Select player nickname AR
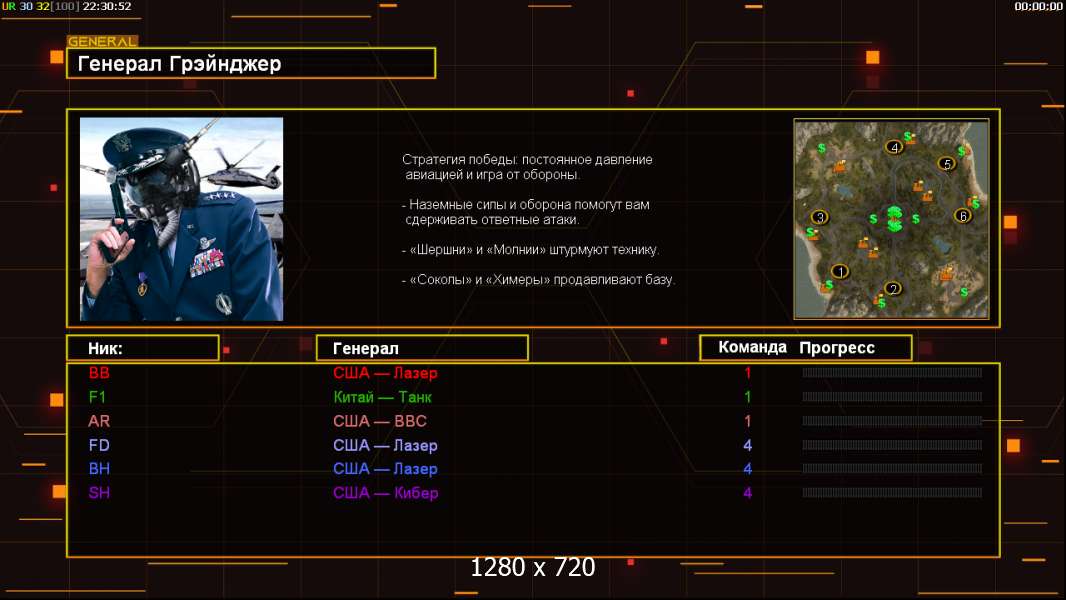Image resolution: width=1066 pixels, height=600 pixels. [99, 421]
